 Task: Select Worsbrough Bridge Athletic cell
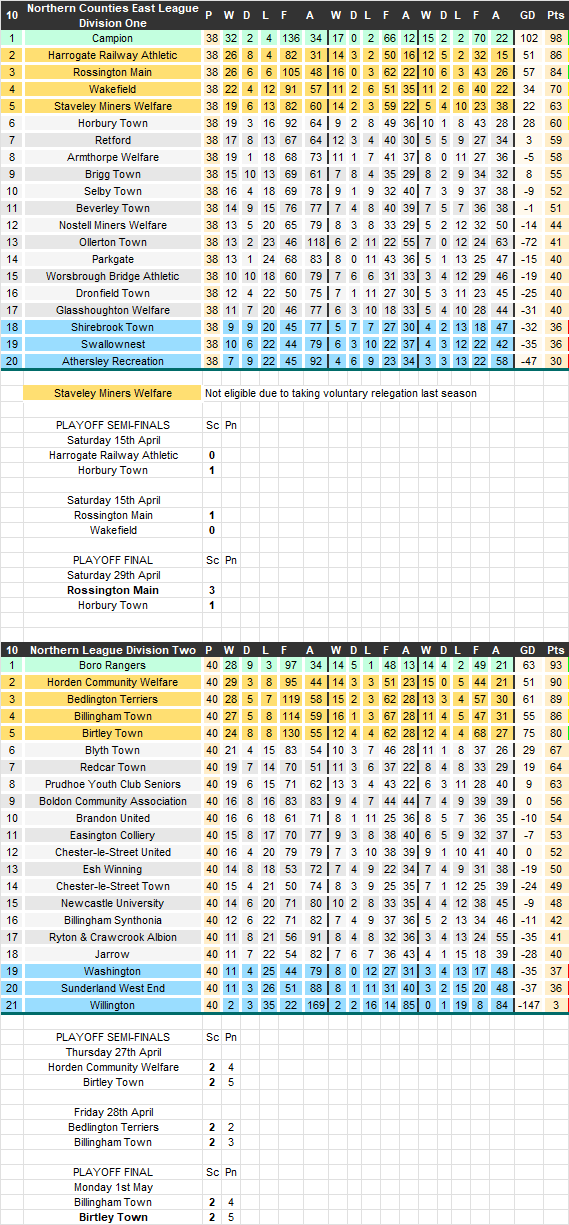coord(112,276)
